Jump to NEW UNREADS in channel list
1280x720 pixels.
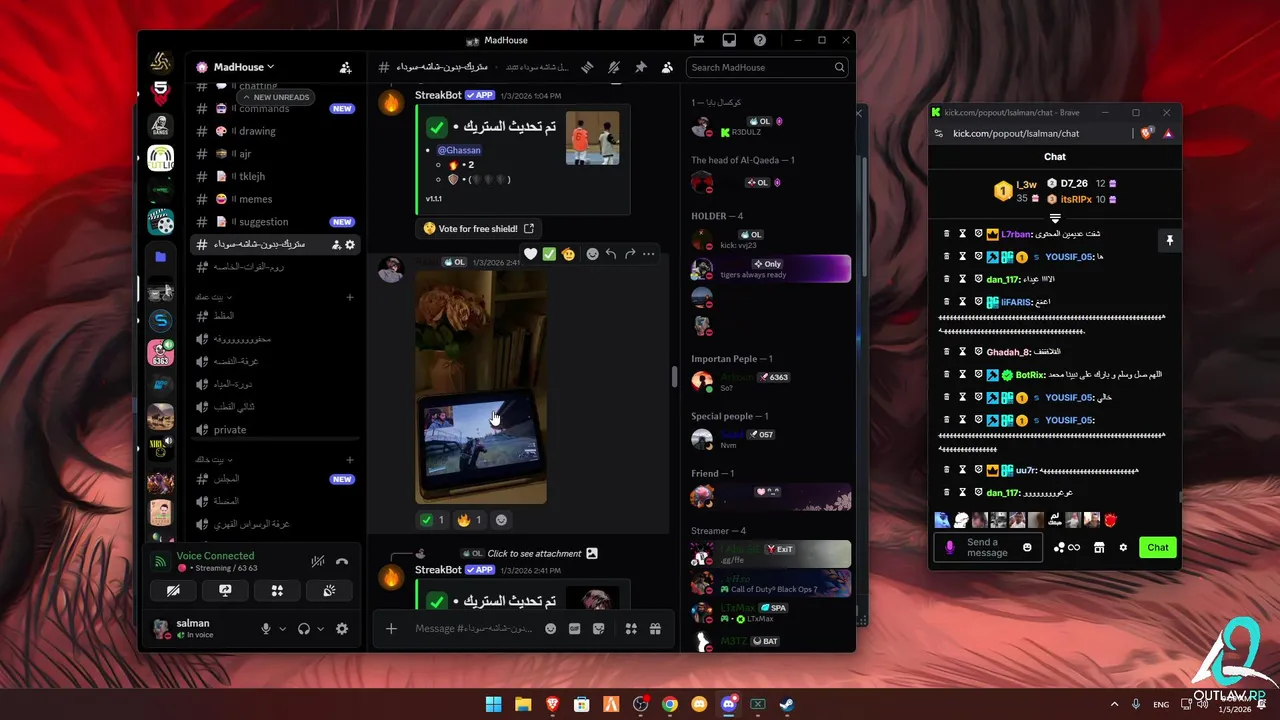pyautogui.click(x=276, y=97)
